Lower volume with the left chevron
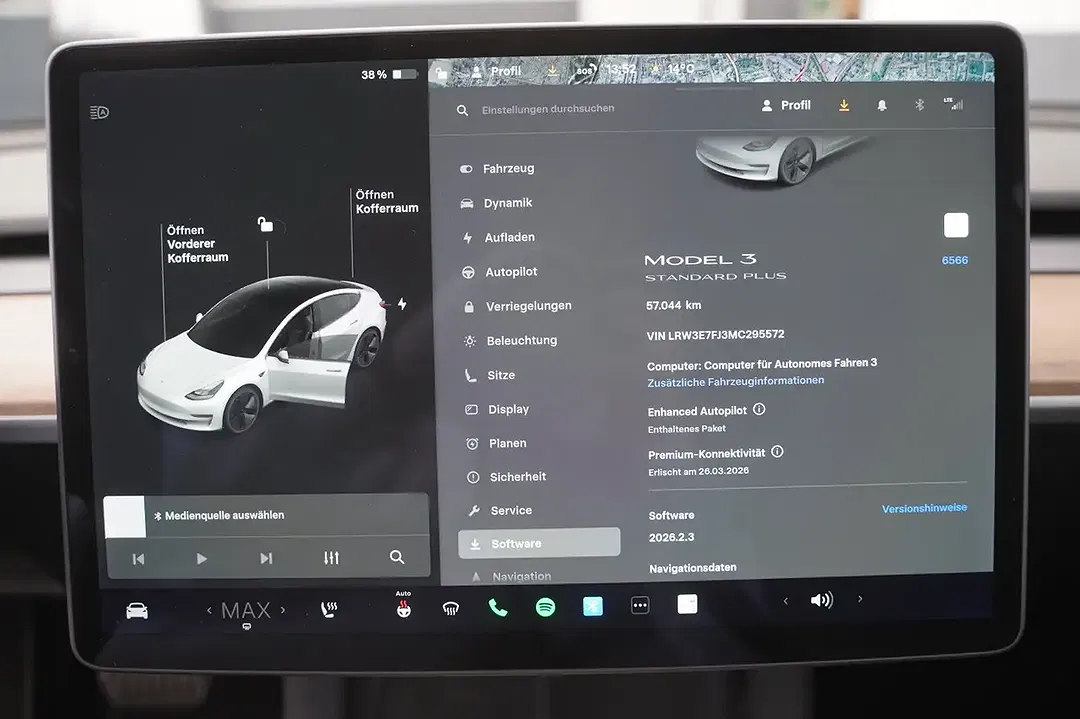This screenshot has height=719, width=1080. (785, 601)
